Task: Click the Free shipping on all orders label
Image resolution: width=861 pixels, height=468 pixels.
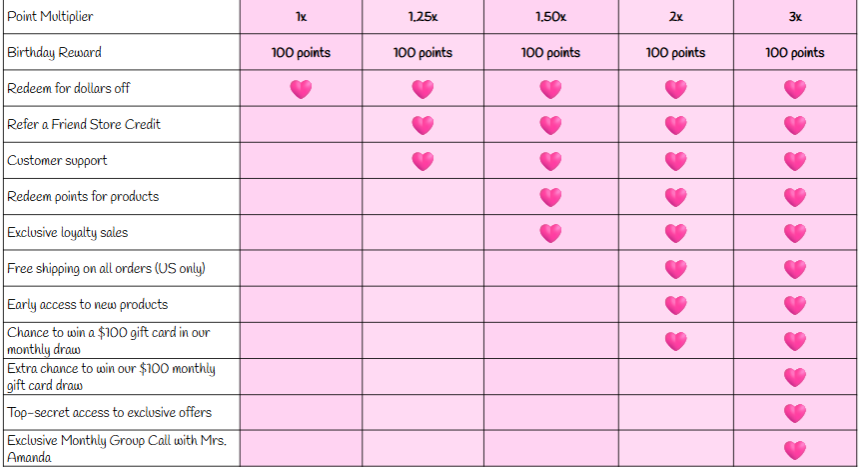Action: [x=106, y=269]
